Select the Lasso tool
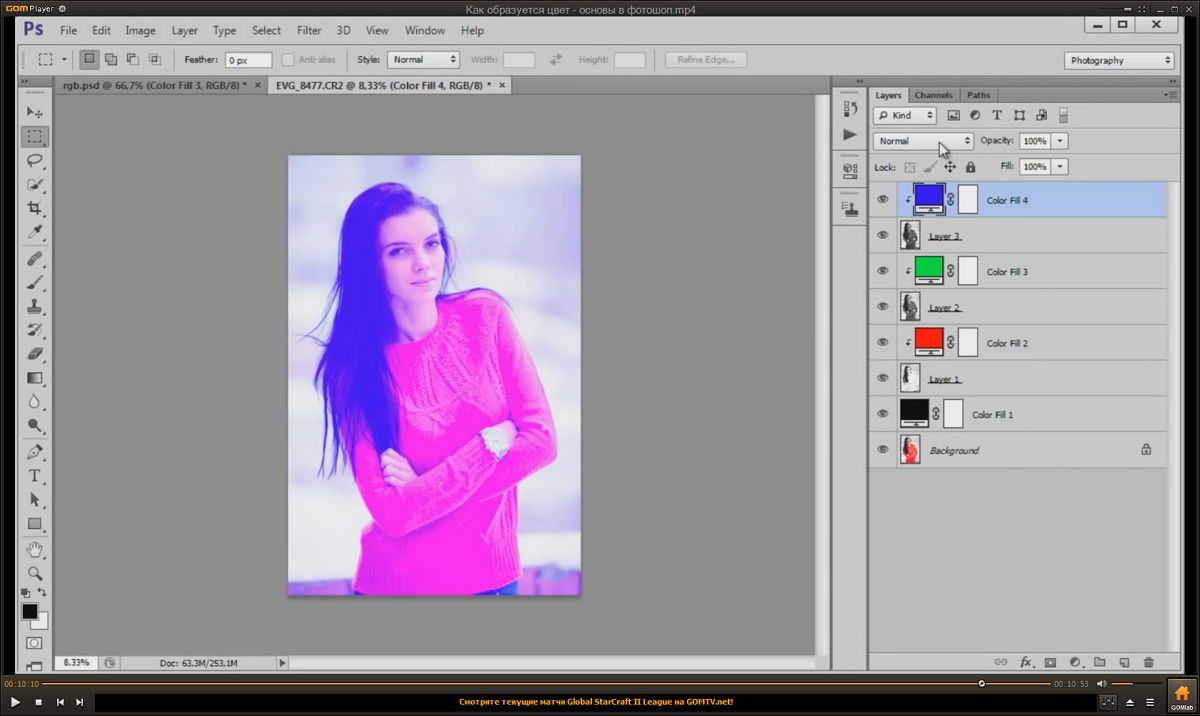 pos(35,161)
